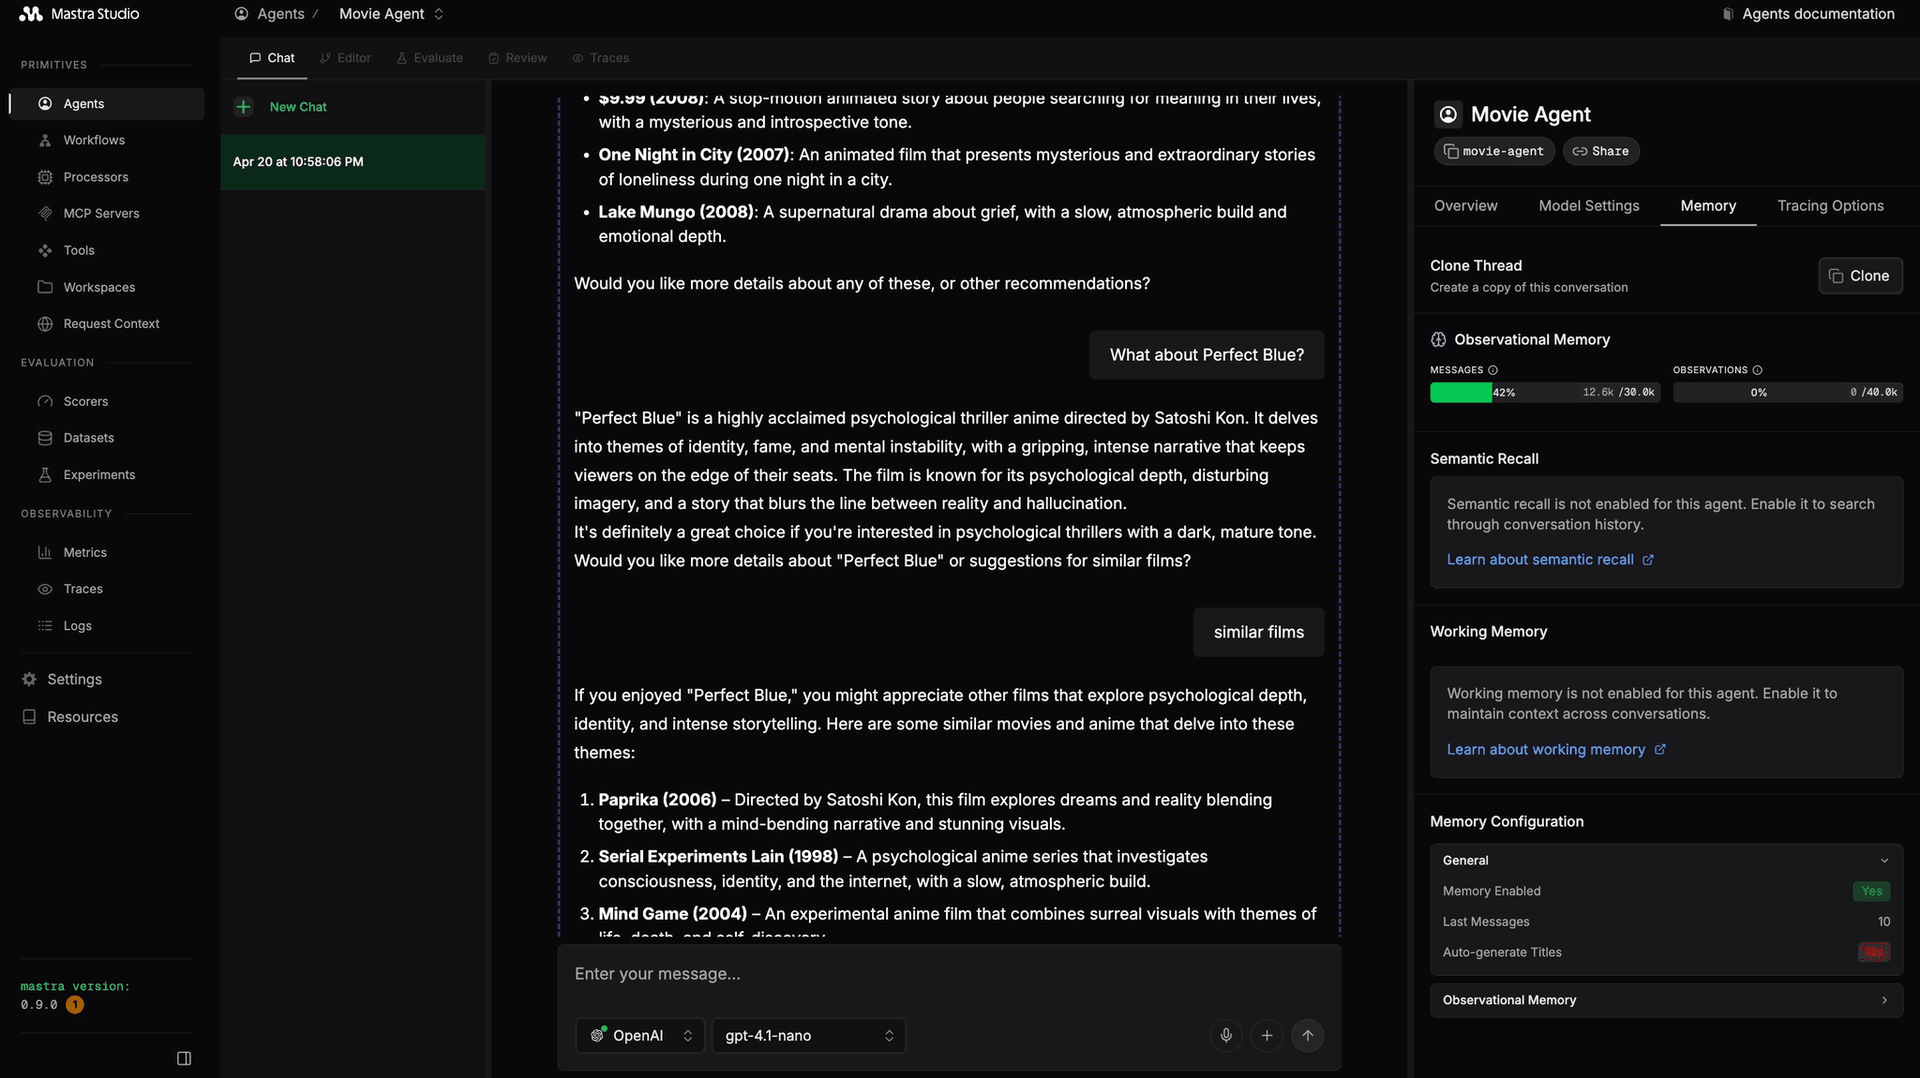The width and height of the screenshot is (1920, 1078).
Task: Open the OpenAI provider selector
Action: (640, 1035)
